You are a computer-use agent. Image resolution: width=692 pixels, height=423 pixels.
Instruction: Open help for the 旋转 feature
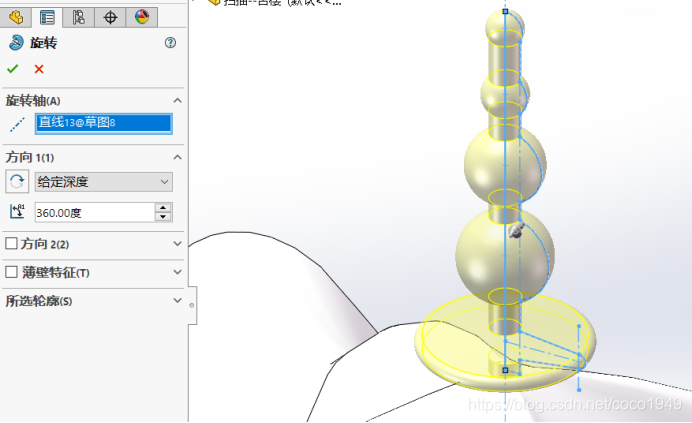170,43
